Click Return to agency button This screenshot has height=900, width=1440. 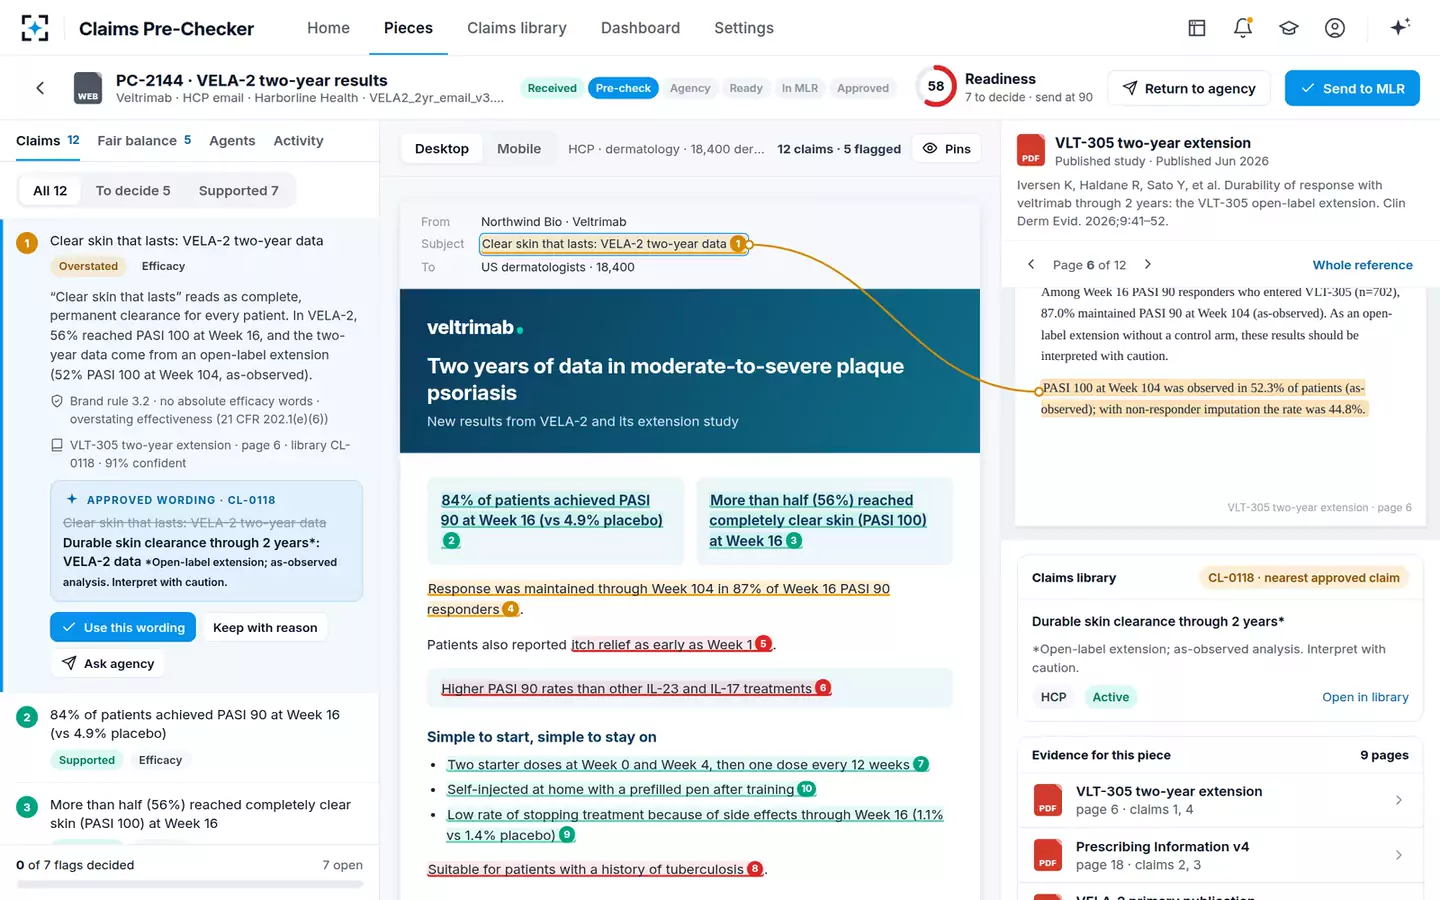(1189, 88)
